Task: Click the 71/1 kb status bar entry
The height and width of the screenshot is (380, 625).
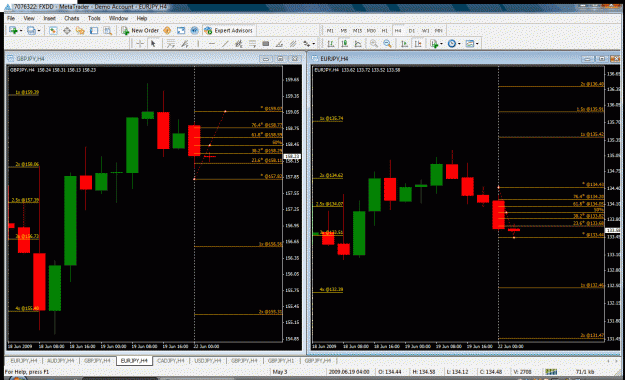Action: pos(585,372)
